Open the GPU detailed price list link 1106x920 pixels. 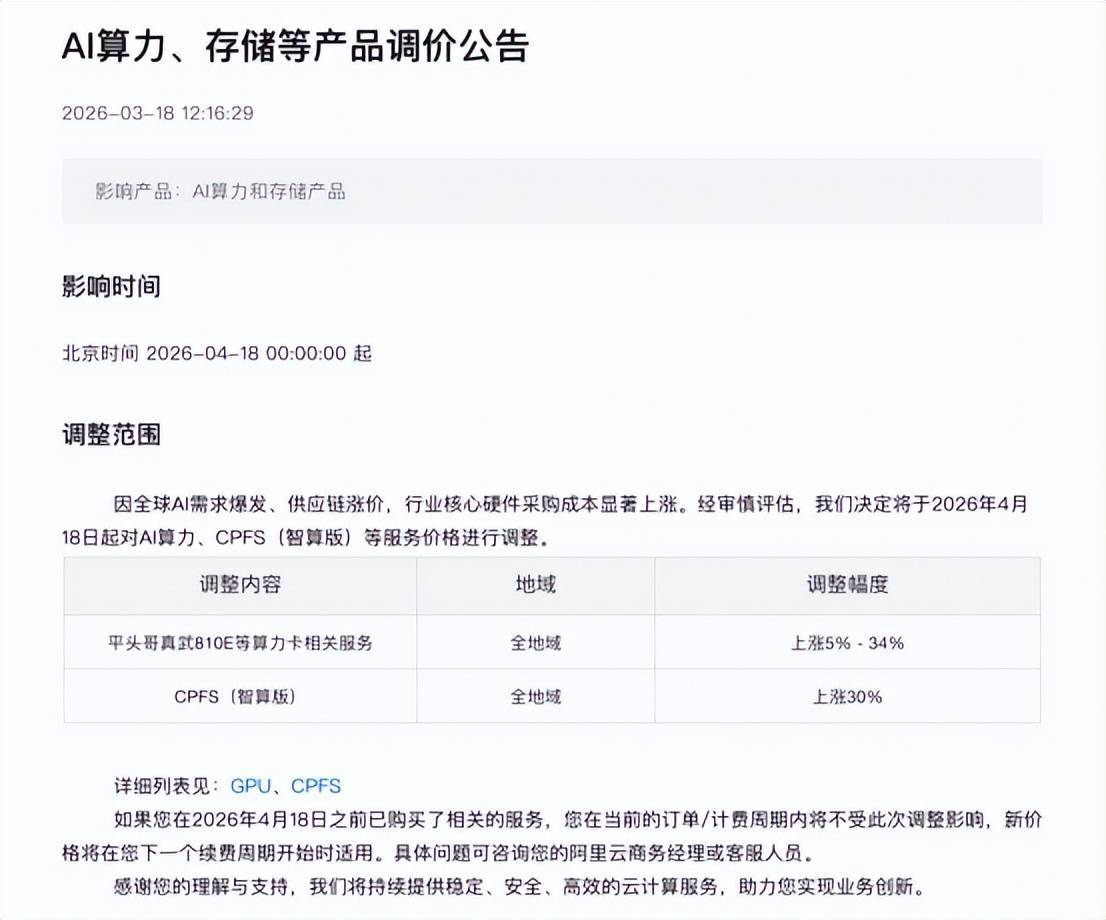click(x=247, y=785)
